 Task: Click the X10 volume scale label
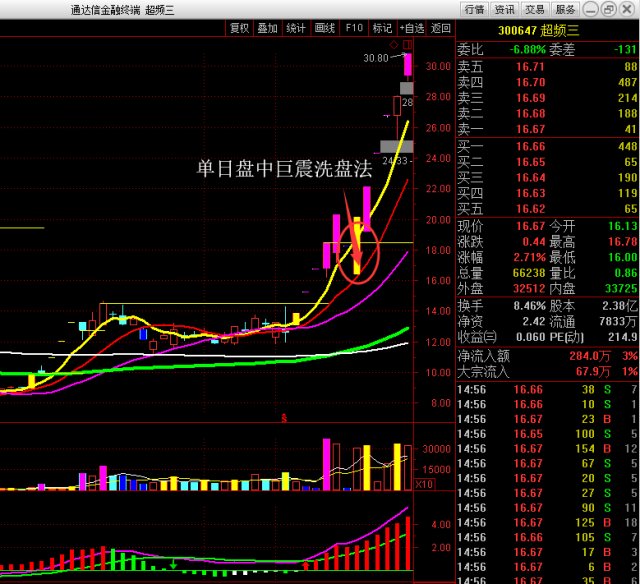point(424,484)
